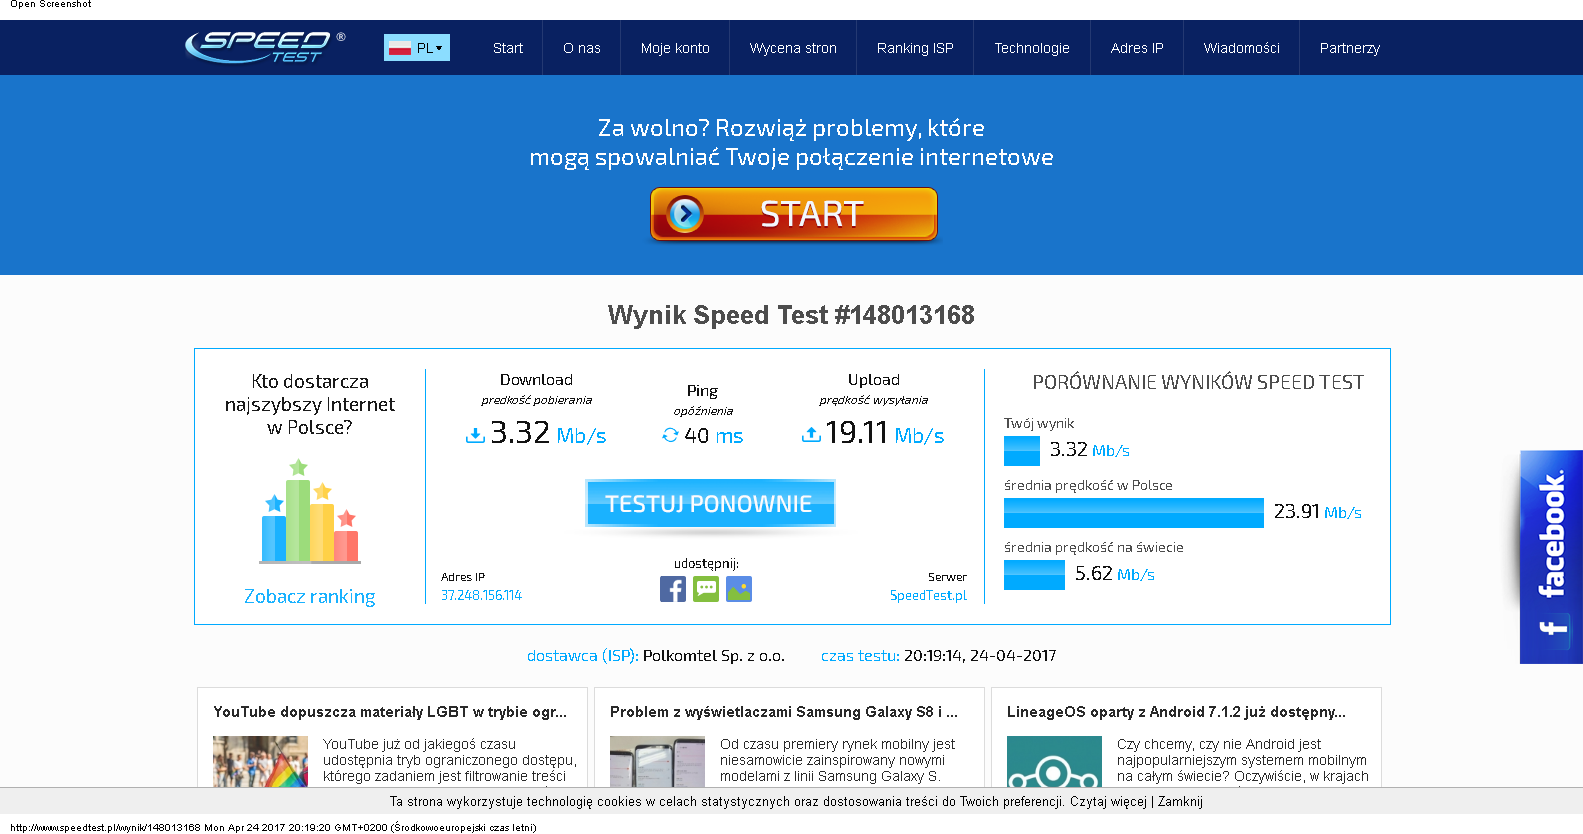
Task: Open the SpeedTest.pl server link
Action: click(928, 595)
